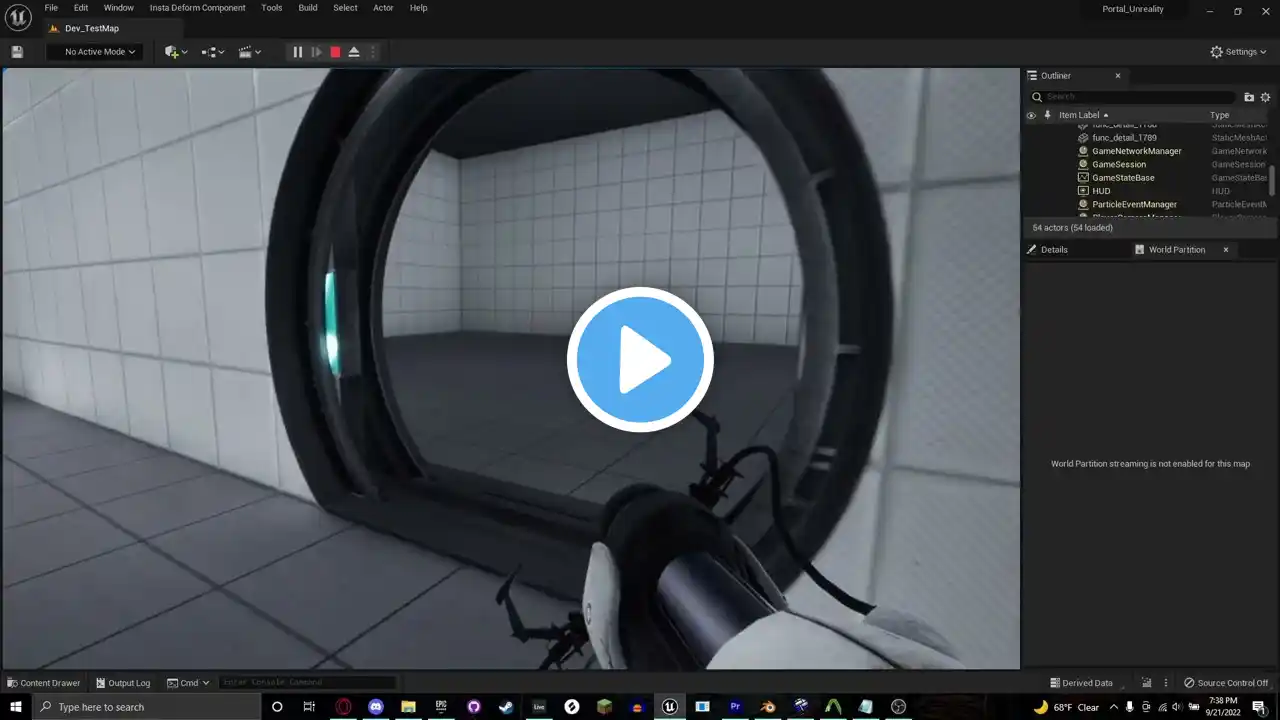Viewport: 1280px width, 720px height.
Task: Open Windows Start menu
Action: (16, 707)
